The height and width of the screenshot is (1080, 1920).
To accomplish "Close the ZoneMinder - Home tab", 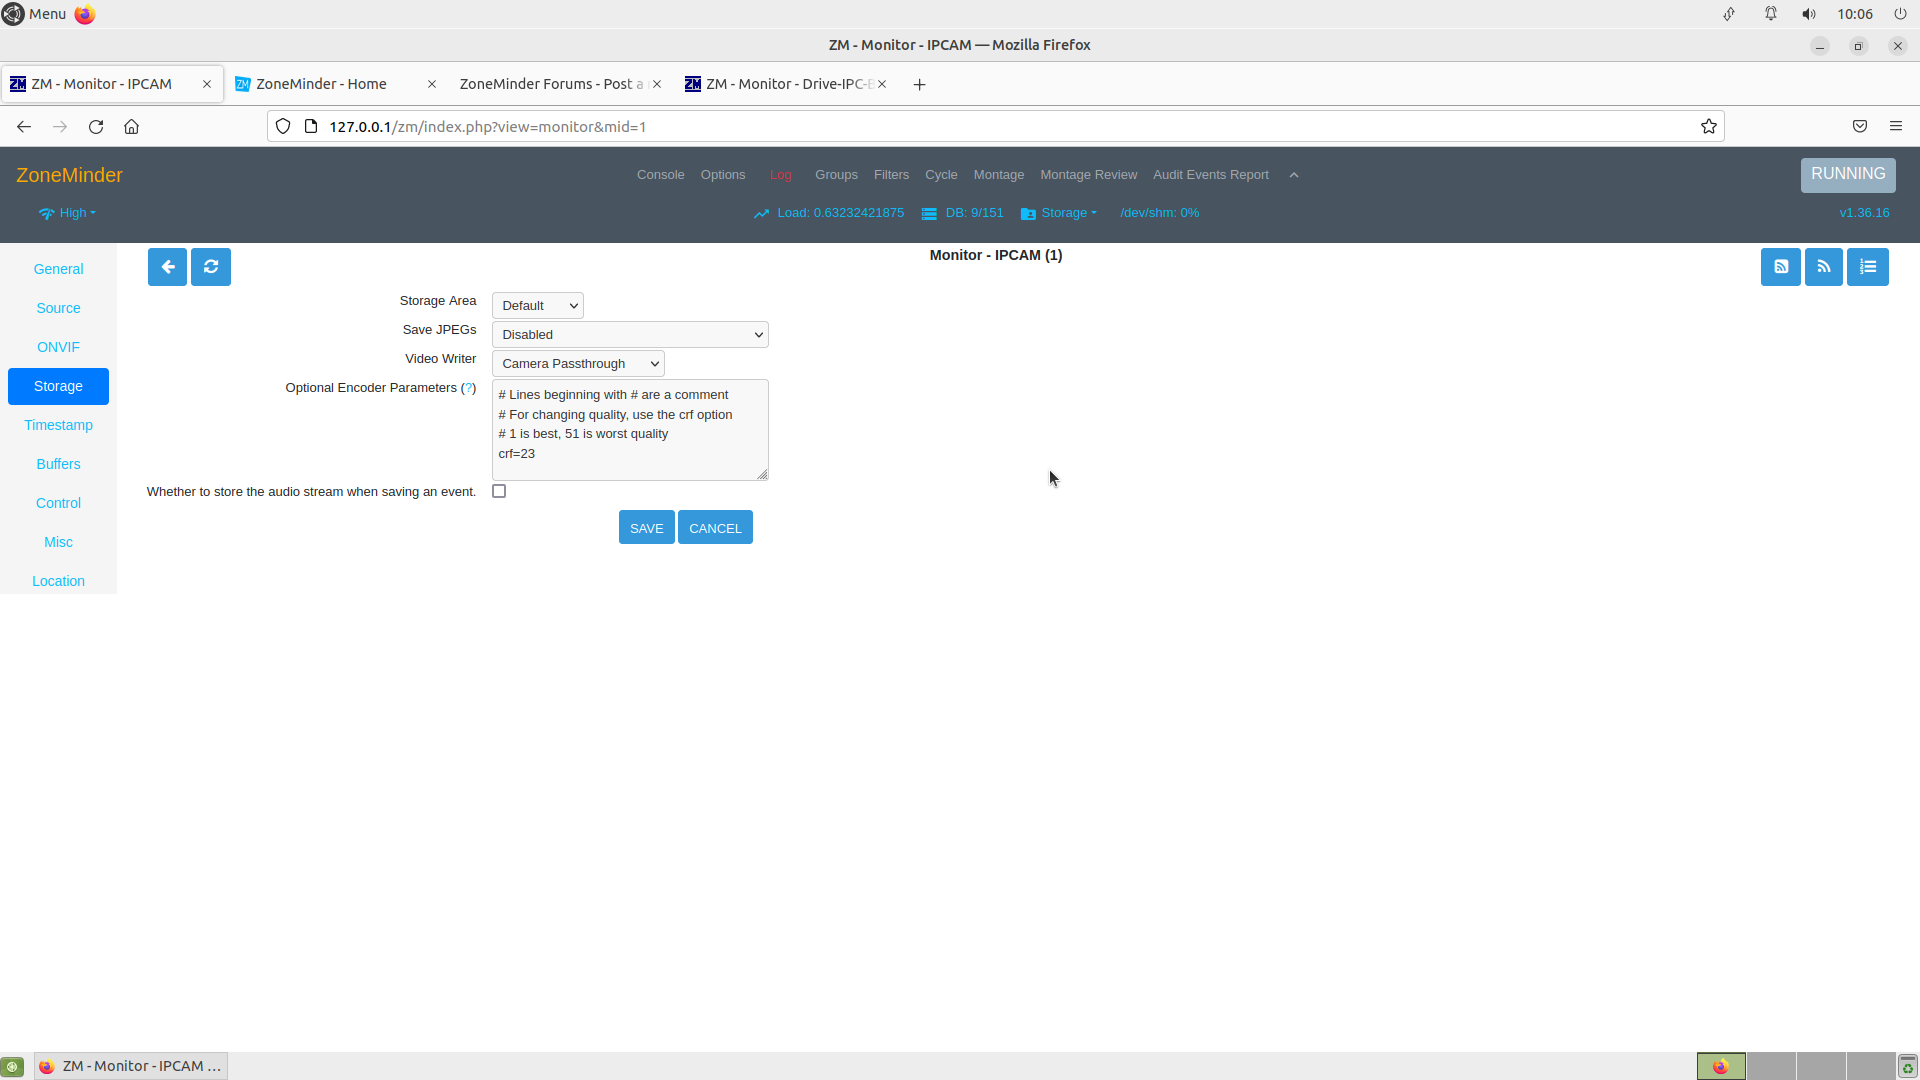I will coord(432,84).
